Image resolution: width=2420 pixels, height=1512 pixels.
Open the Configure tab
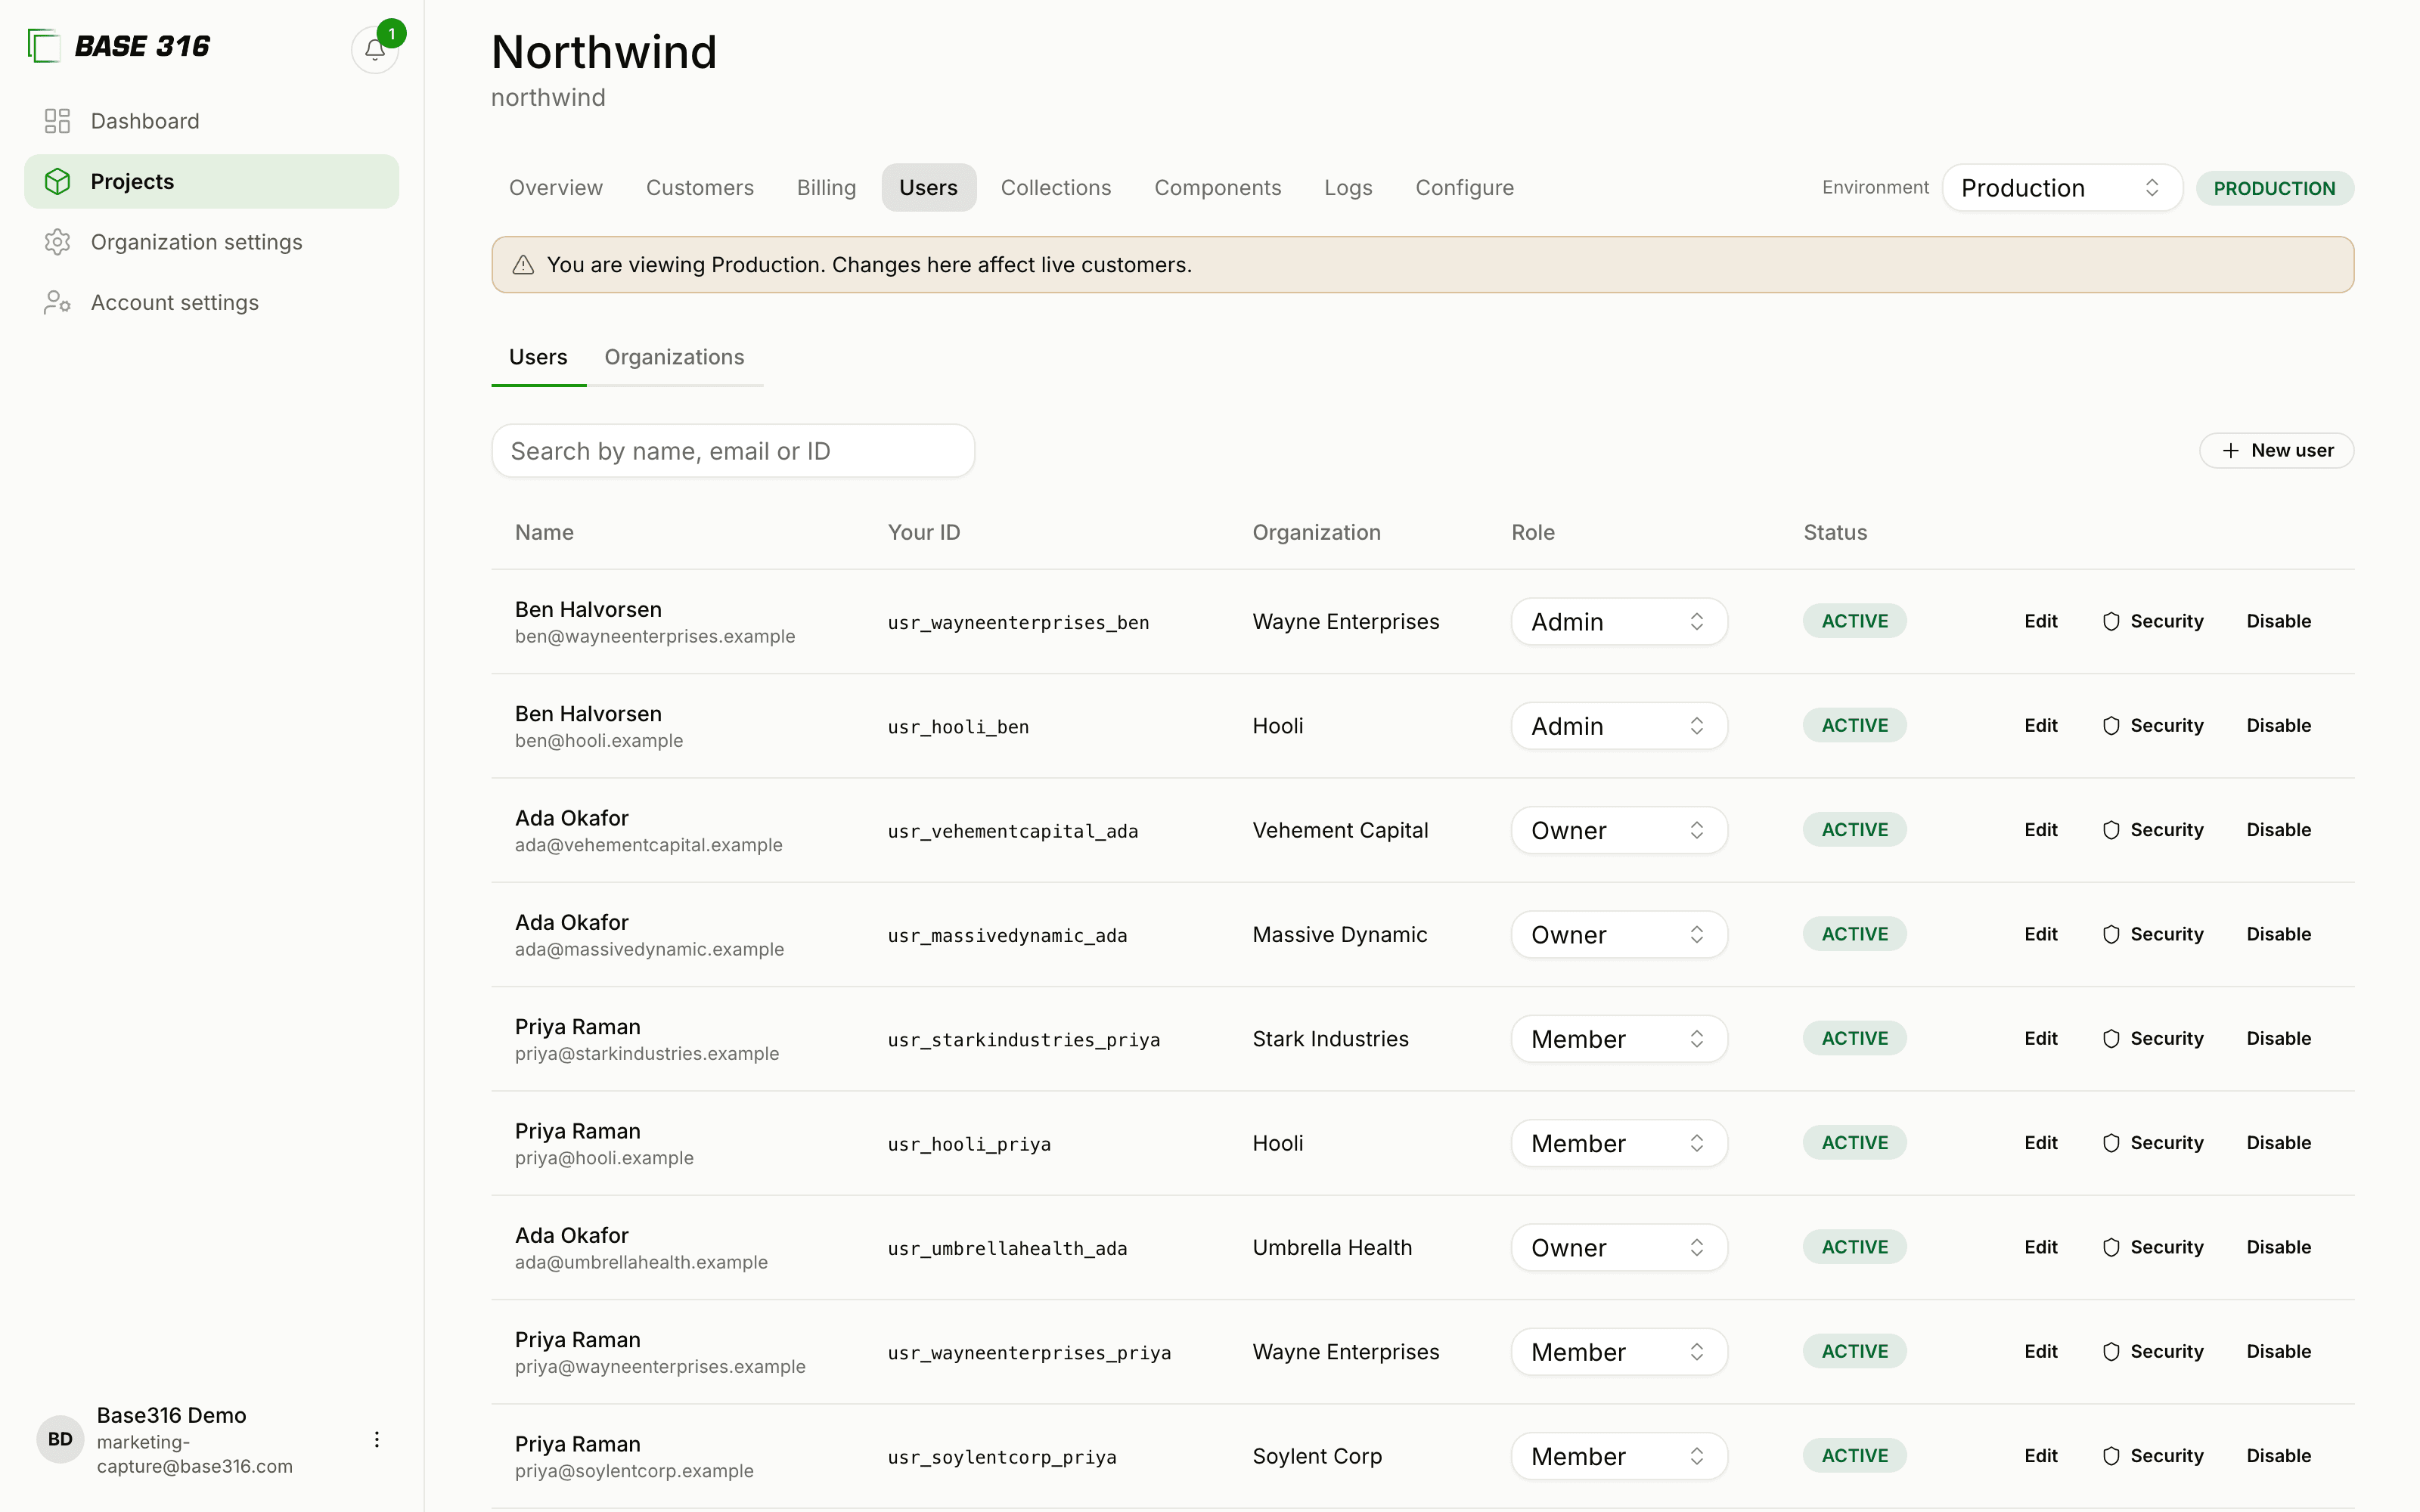pos(1464,188)
